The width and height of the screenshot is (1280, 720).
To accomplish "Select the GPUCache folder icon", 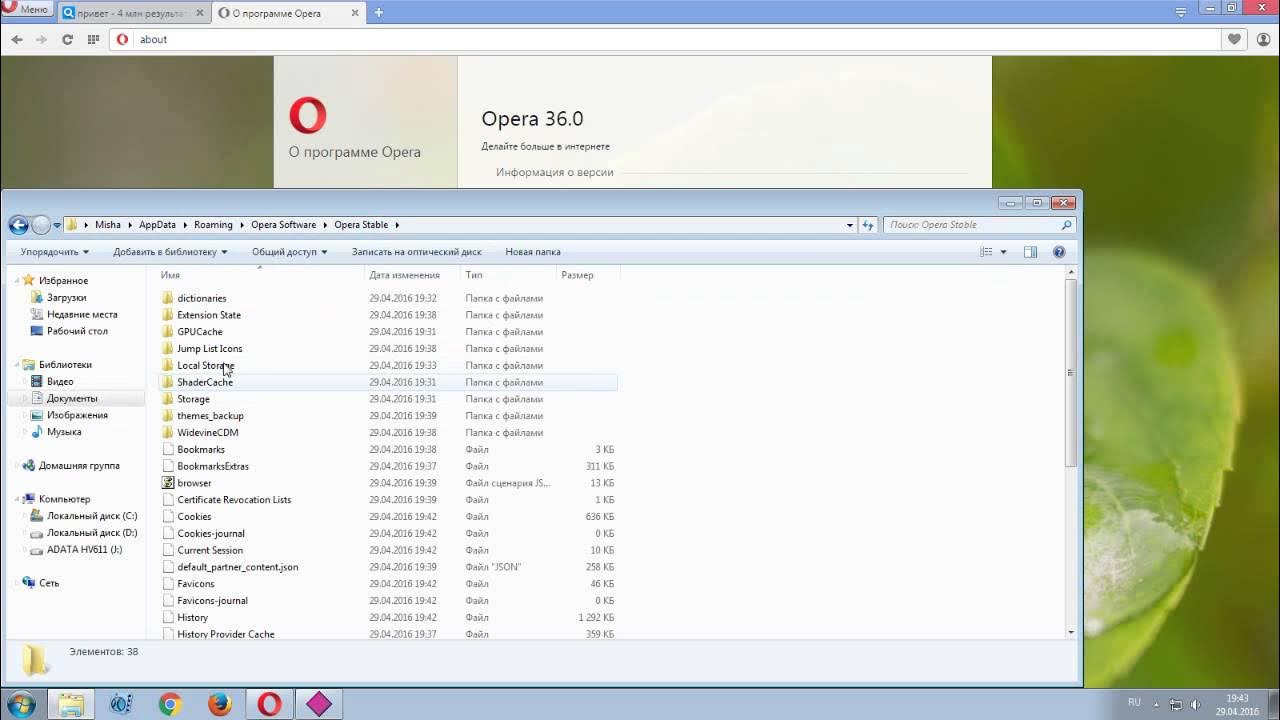I will coord(167,332).
